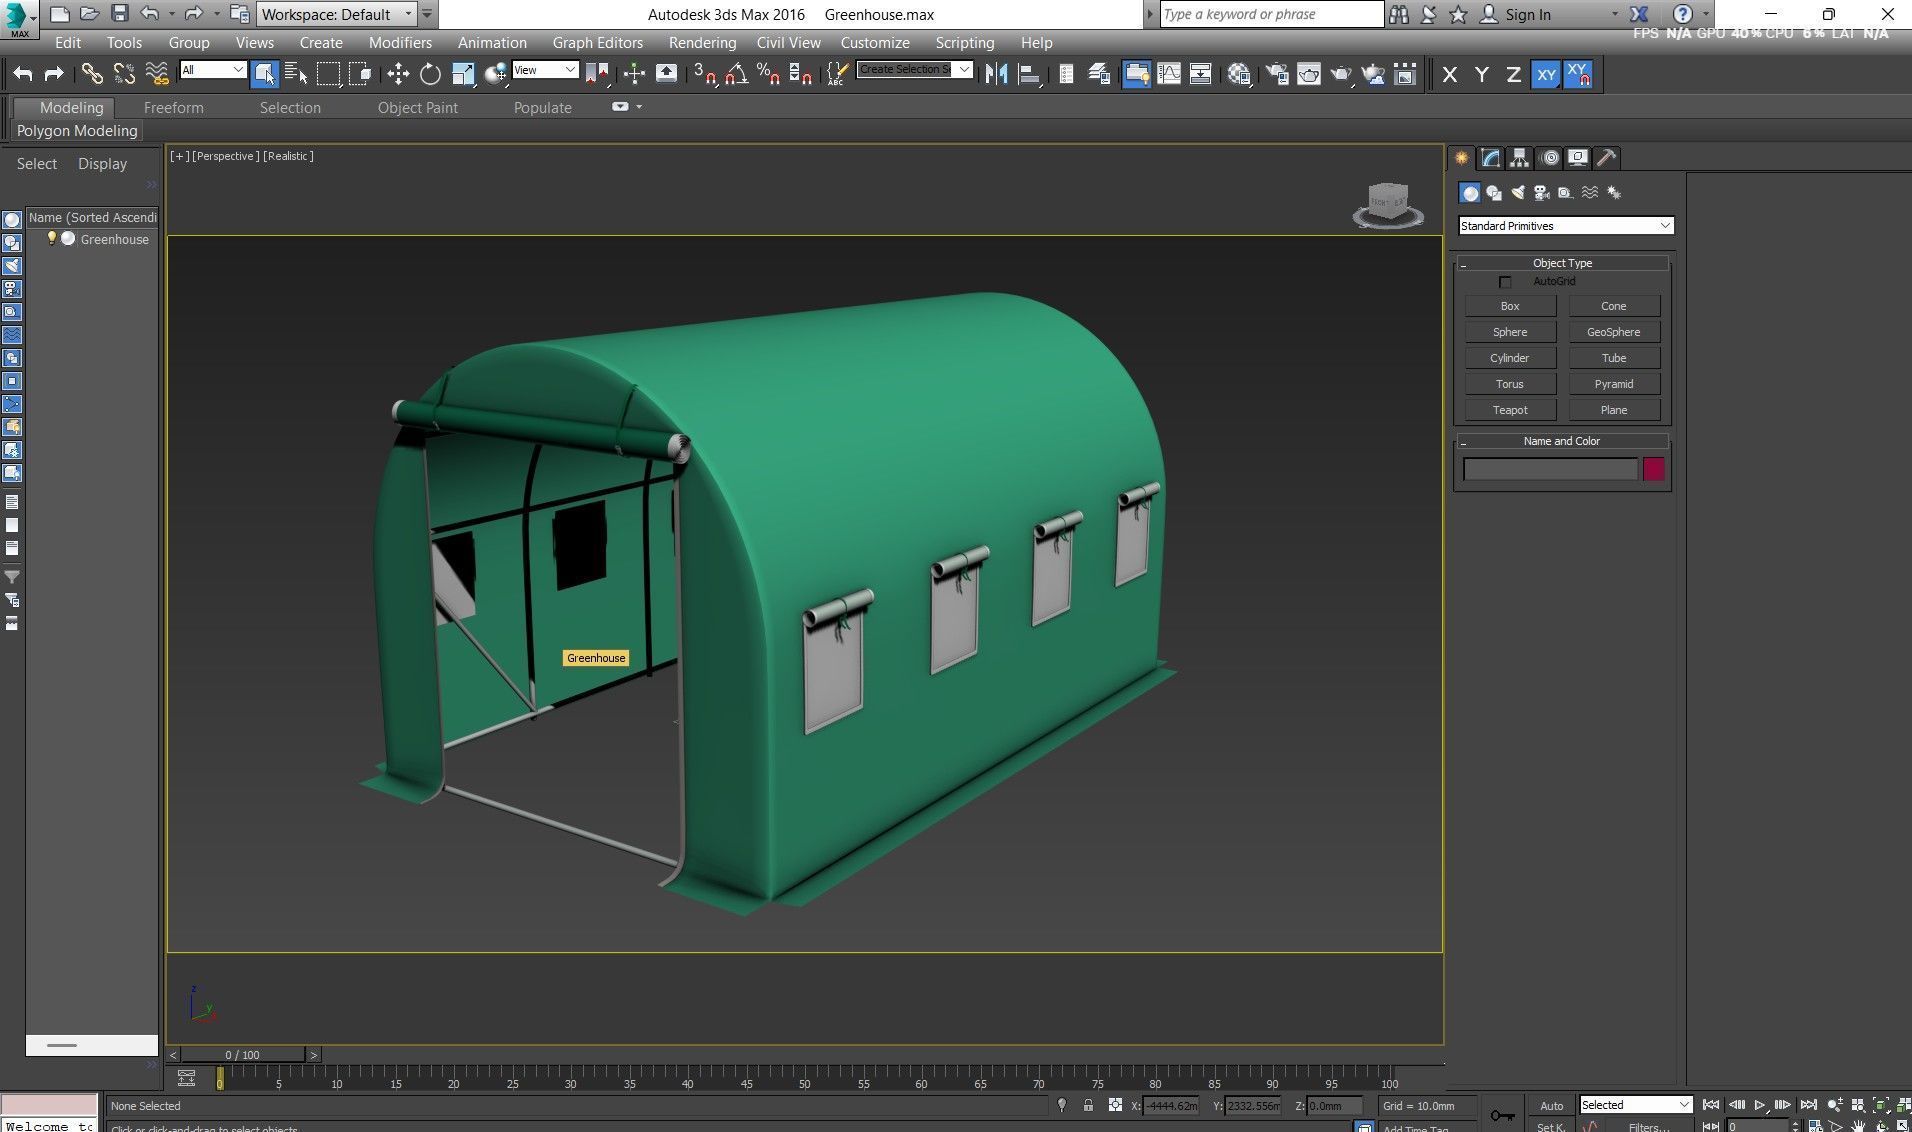
Task: Open the Curve Editor
Action: click(1168, 74)
